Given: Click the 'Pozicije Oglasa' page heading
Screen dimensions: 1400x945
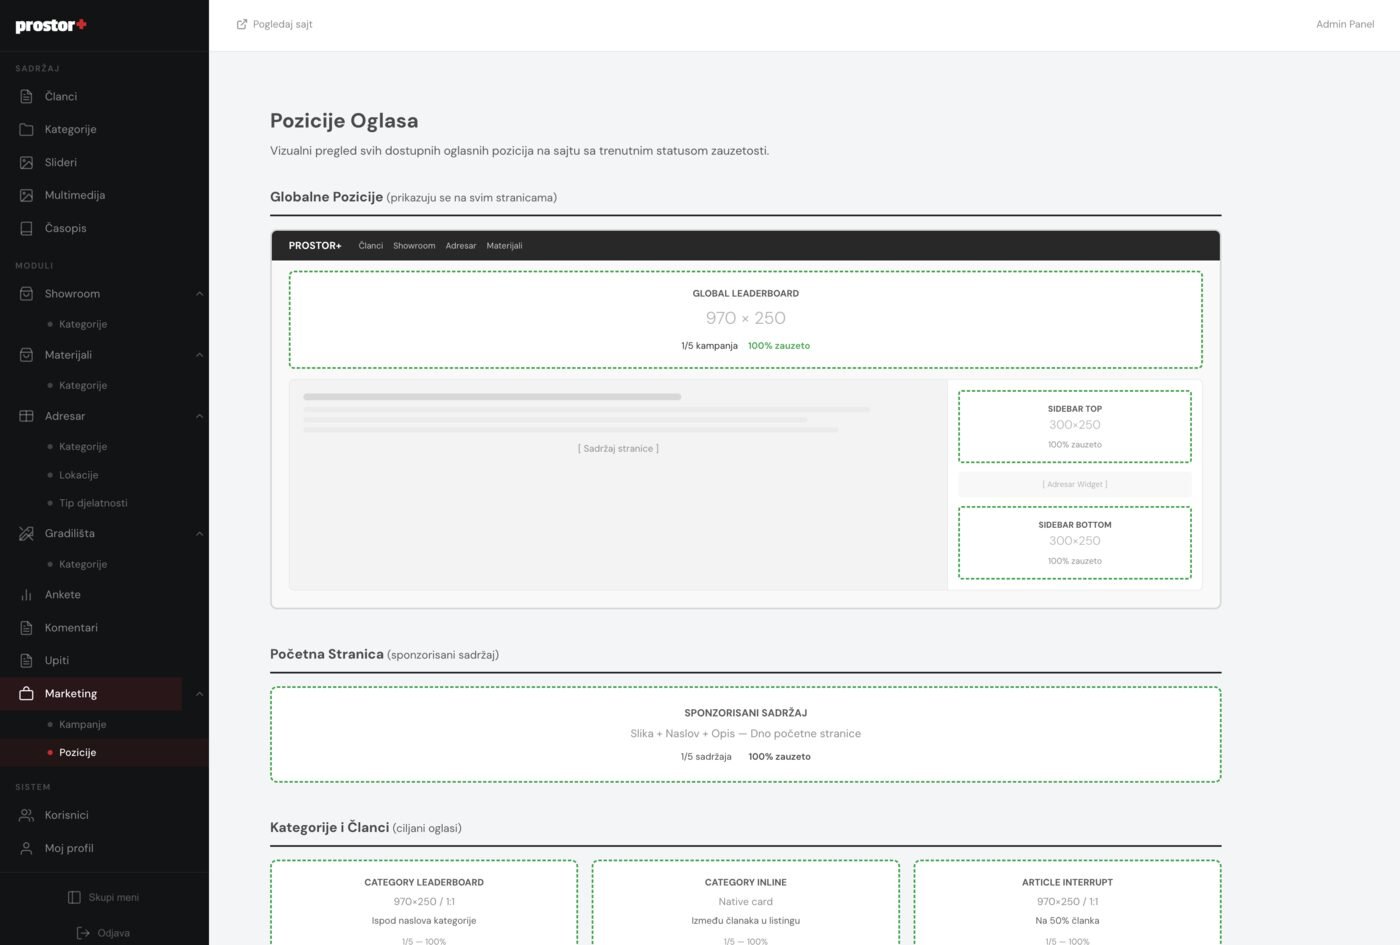Looking at the screenshot, I should pos(344,121).
